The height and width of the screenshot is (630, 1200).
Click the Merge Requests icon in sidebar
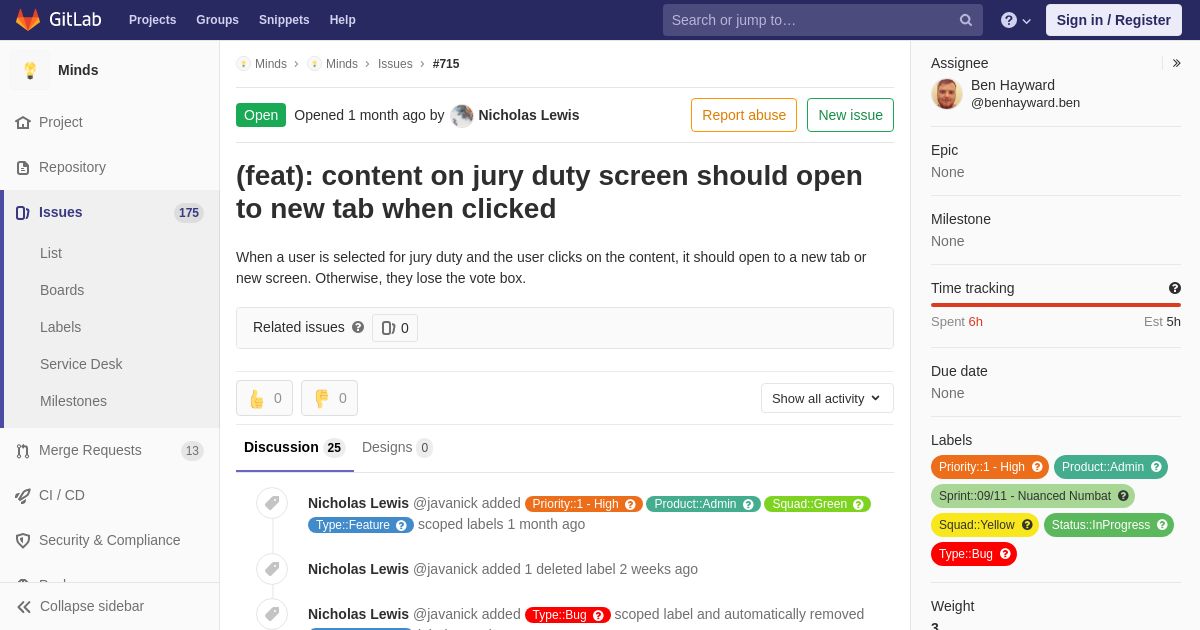[x=23, y=450]
